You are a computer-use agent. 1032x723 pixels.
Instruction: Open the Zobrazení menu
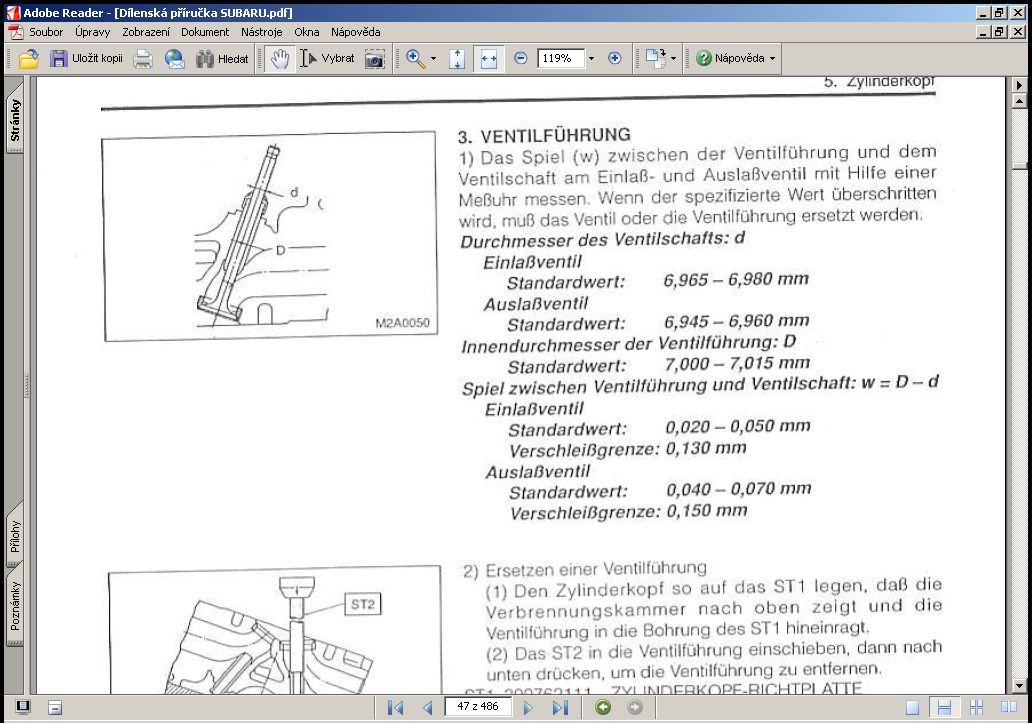146,32
